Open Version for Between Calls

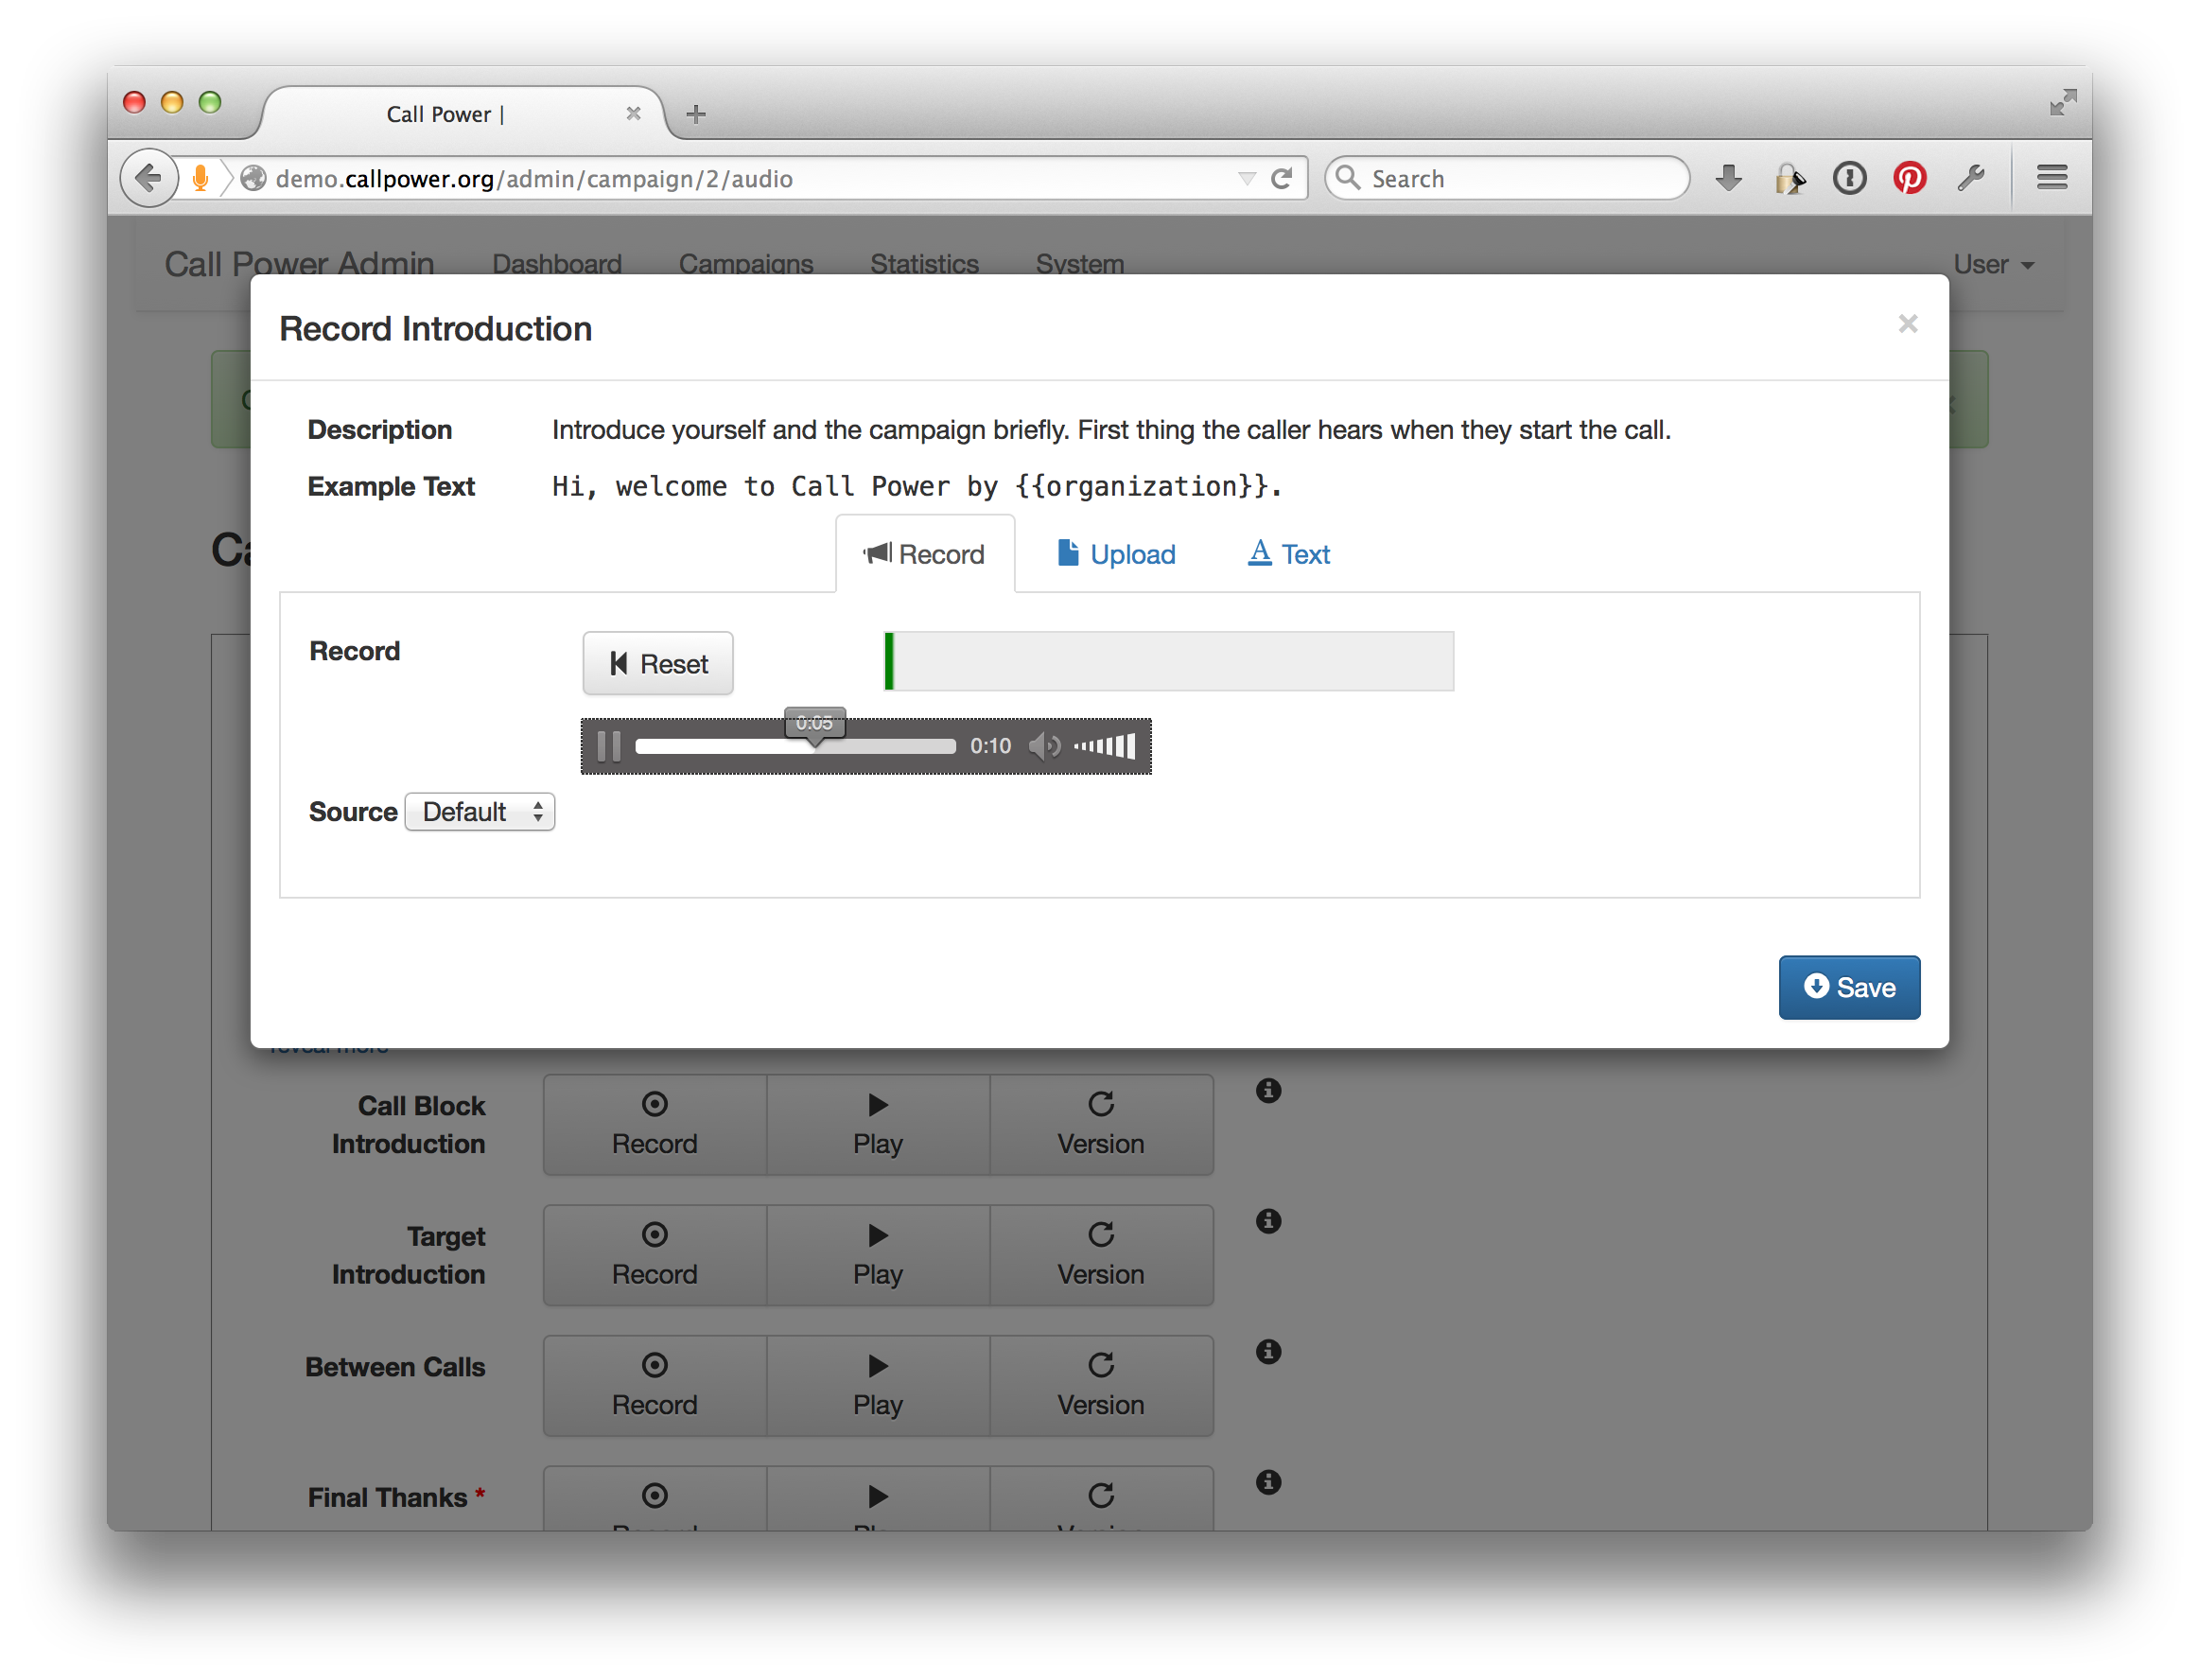(1101, 1385)
